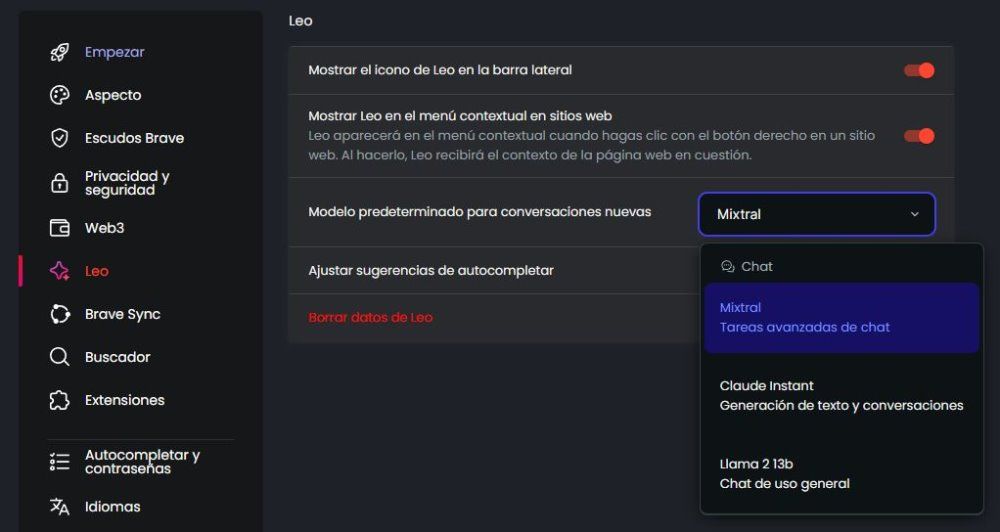Click the Empezar rocket icon
This screenshot has height=532, width=1000.
point(60,52)
